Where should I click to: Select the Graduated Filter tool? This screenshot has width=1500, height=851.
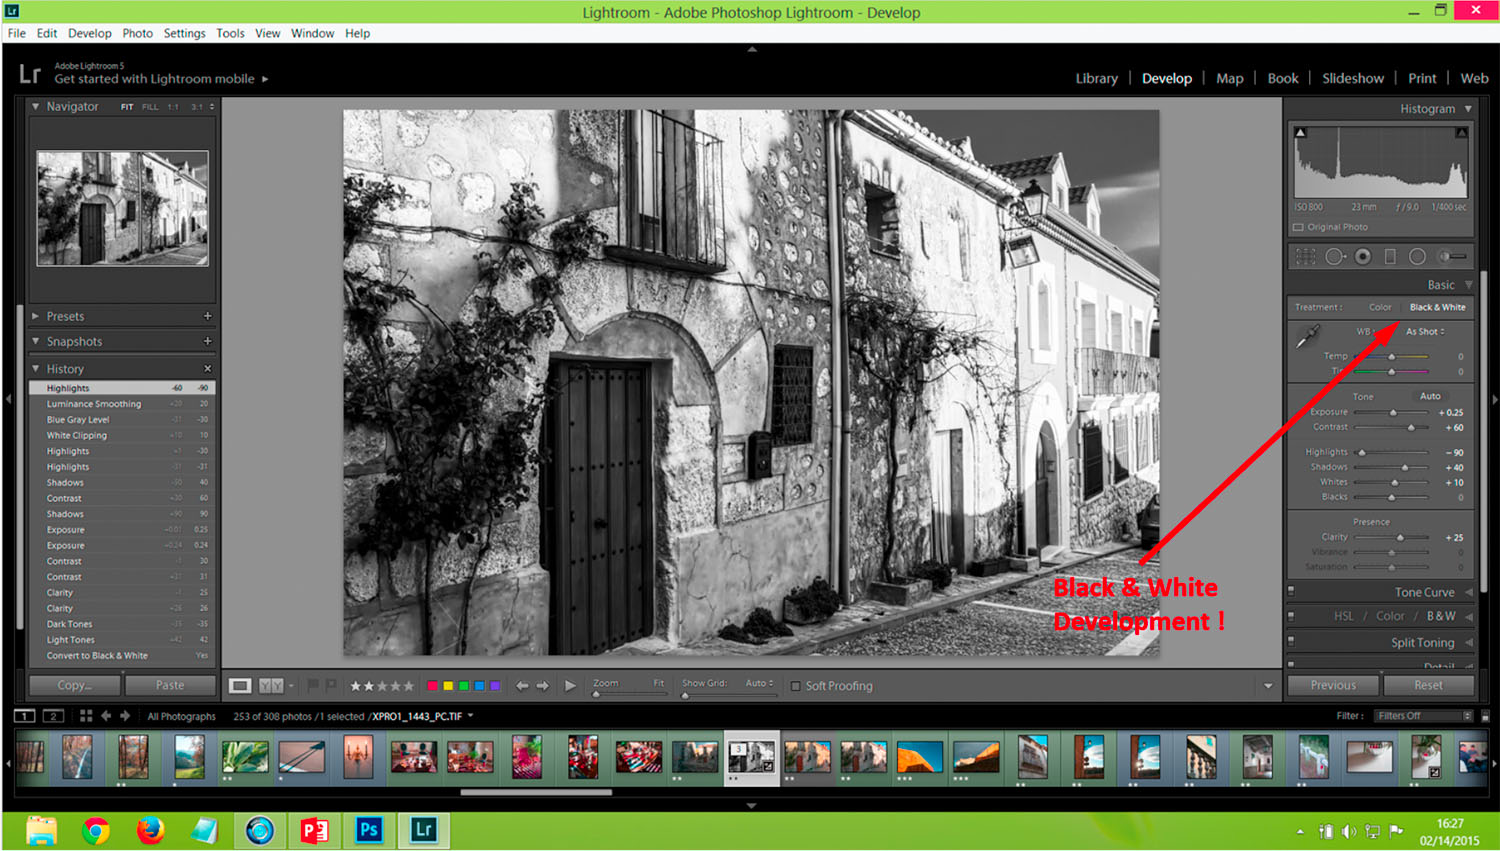[x=1390, y=257]
